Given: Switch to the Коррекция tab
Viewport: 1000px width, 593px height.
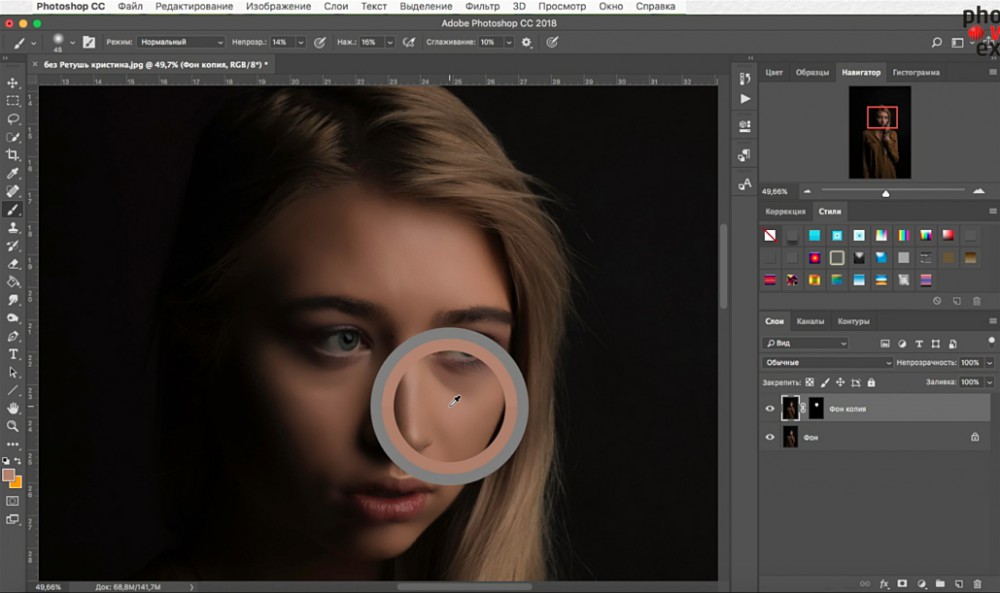Looking at the screenshot, I should pos(785,212).
